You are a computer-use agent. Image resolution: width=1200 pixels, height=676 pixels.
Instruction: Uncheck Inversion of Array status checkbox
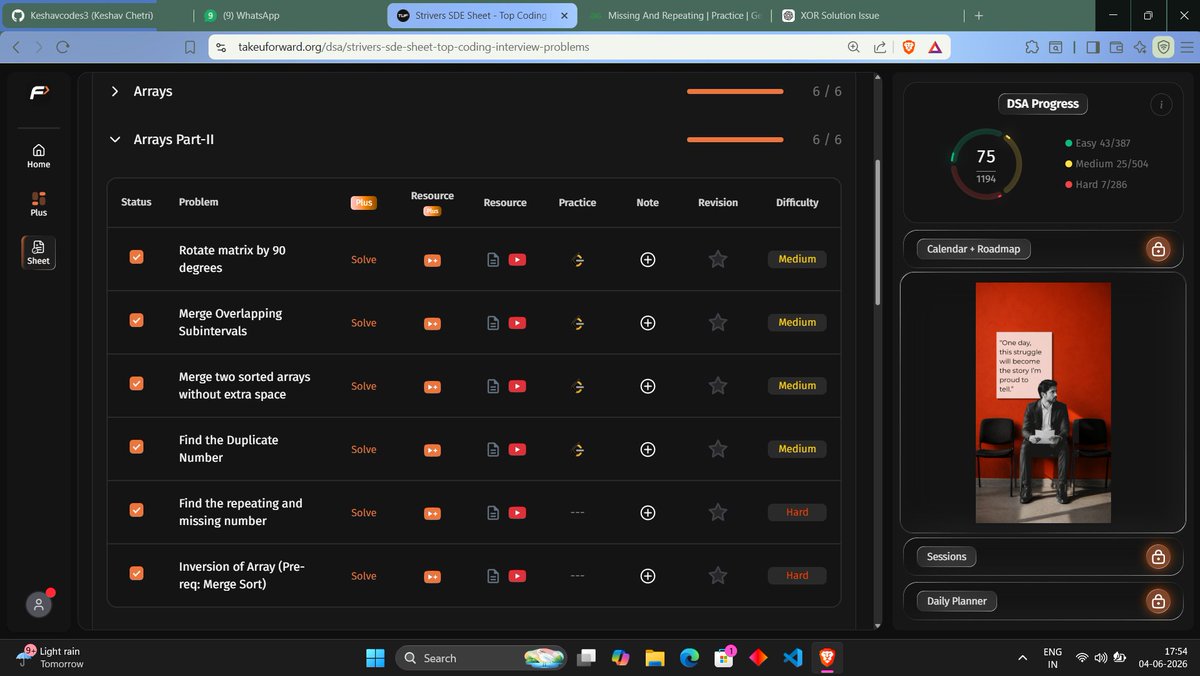click(137, 573)
